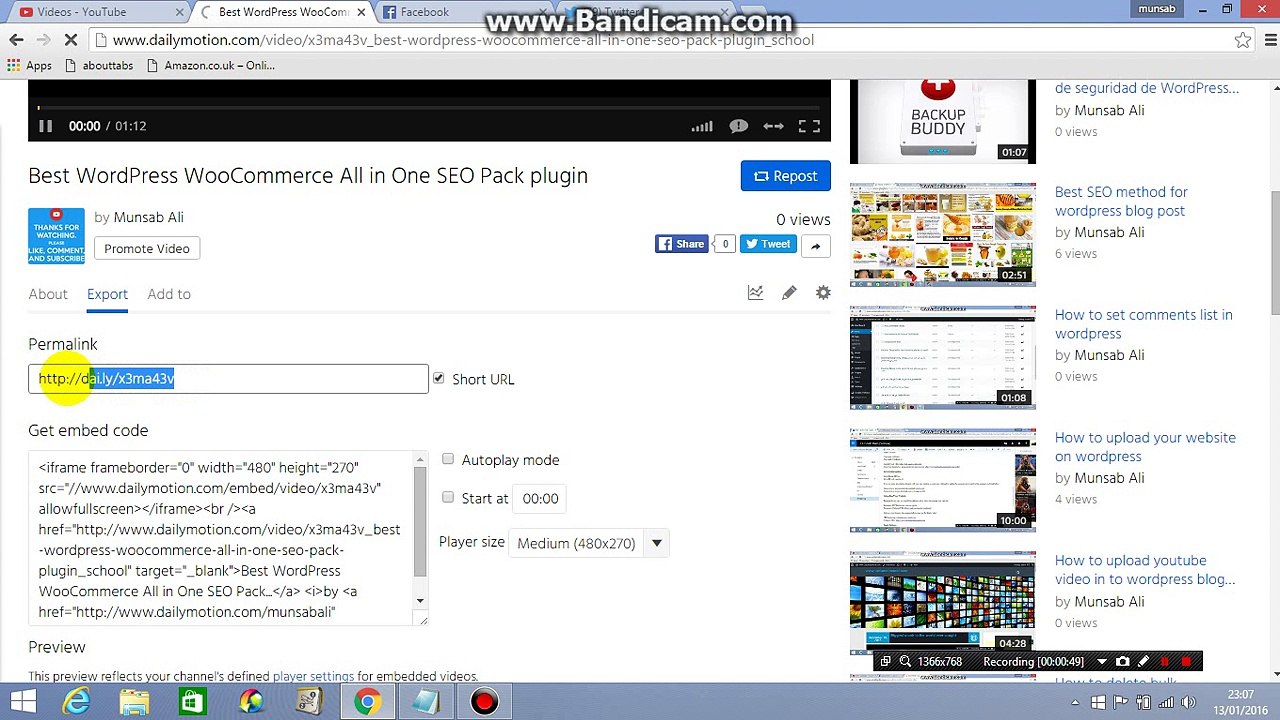Open File Explorer from taskbar
This screenshot has height=720, width=1280.
pyautogui.click(x=134, y=702)
